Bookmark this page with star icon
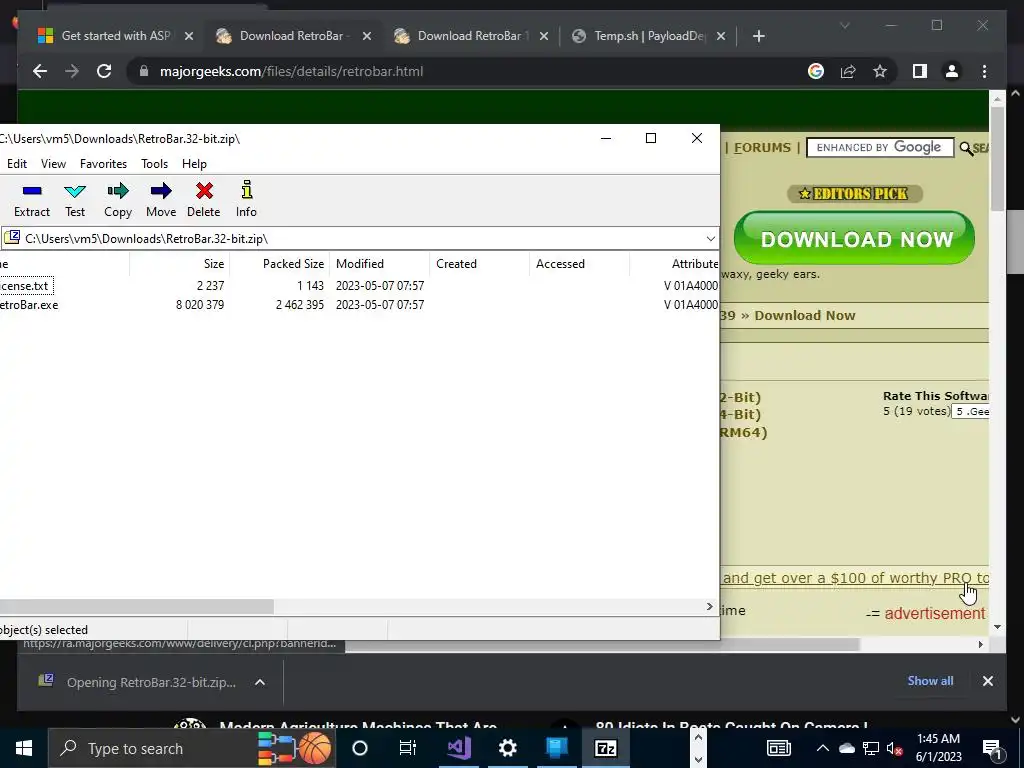1024x768 pixels. pos(880,71)
